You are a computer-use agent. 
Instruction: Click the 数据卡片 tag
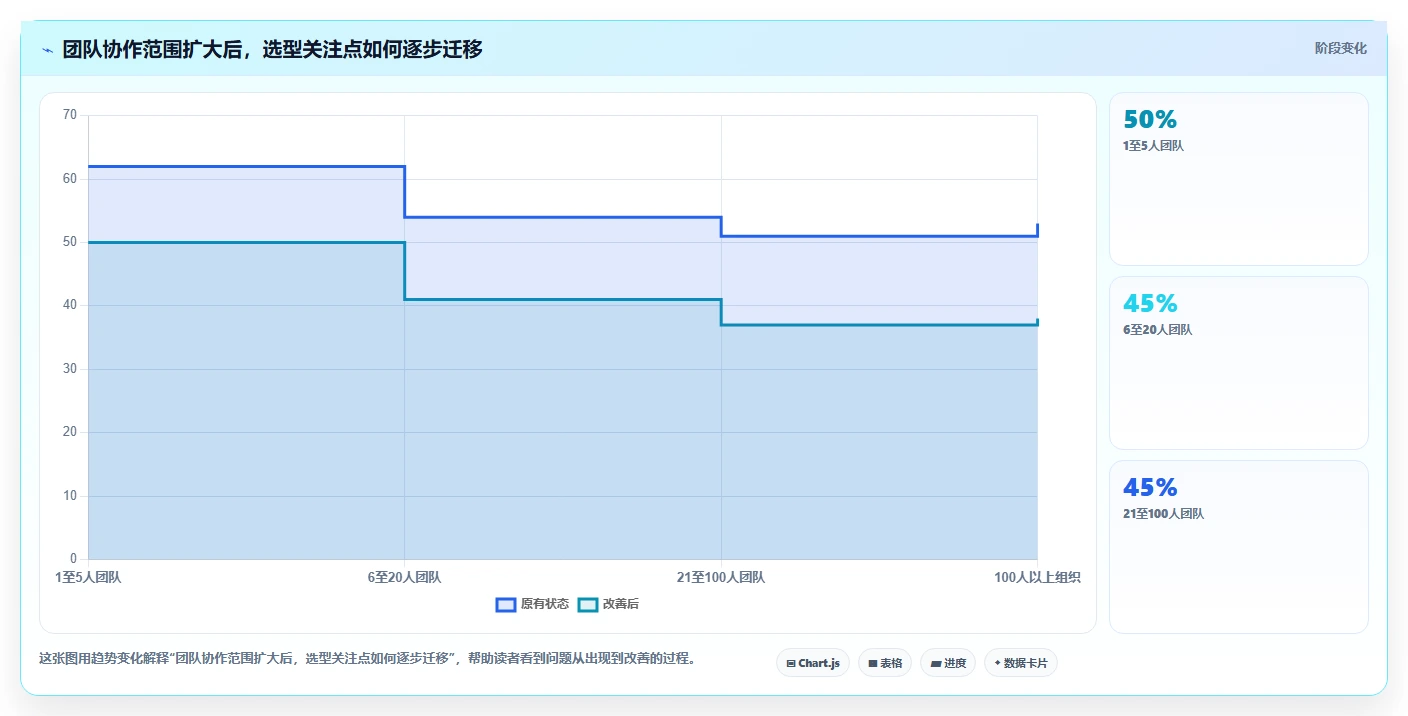point(1021,663)
